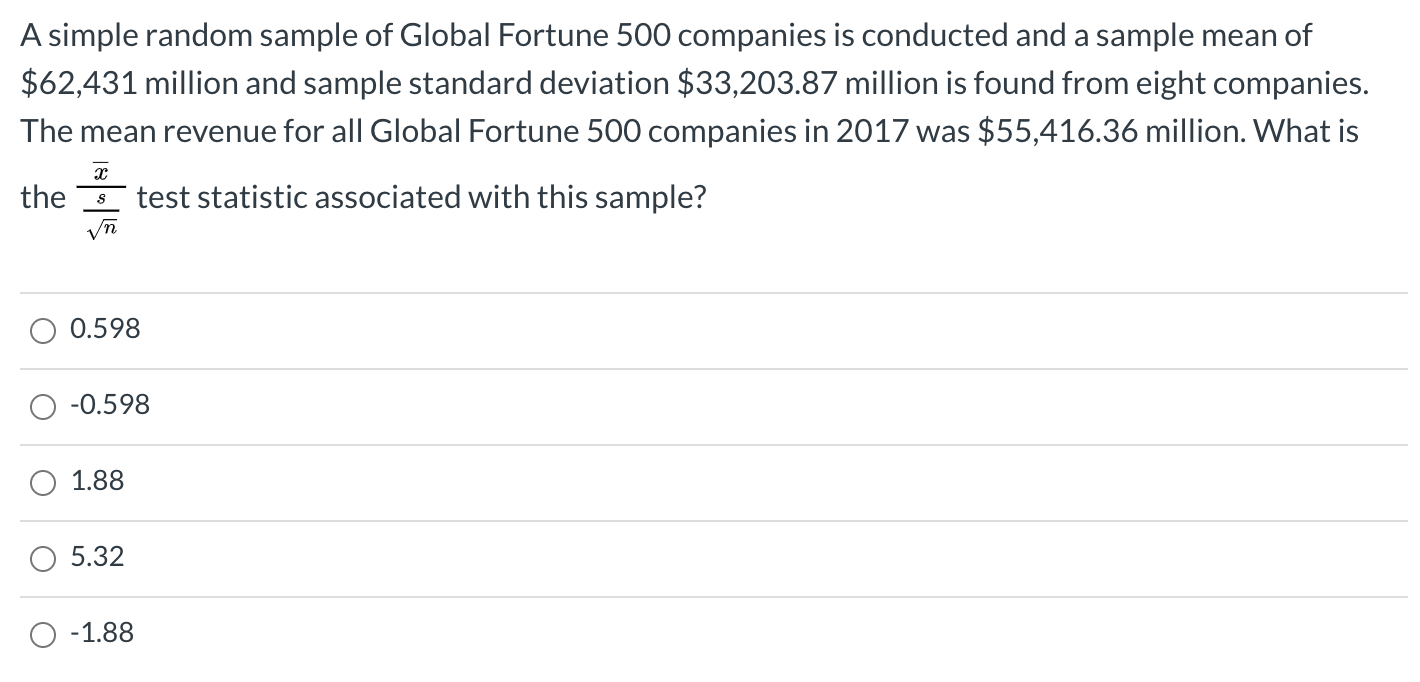Select the radio button for 0.598
The image size is (1420, 682).
click(x=42, y=330)
